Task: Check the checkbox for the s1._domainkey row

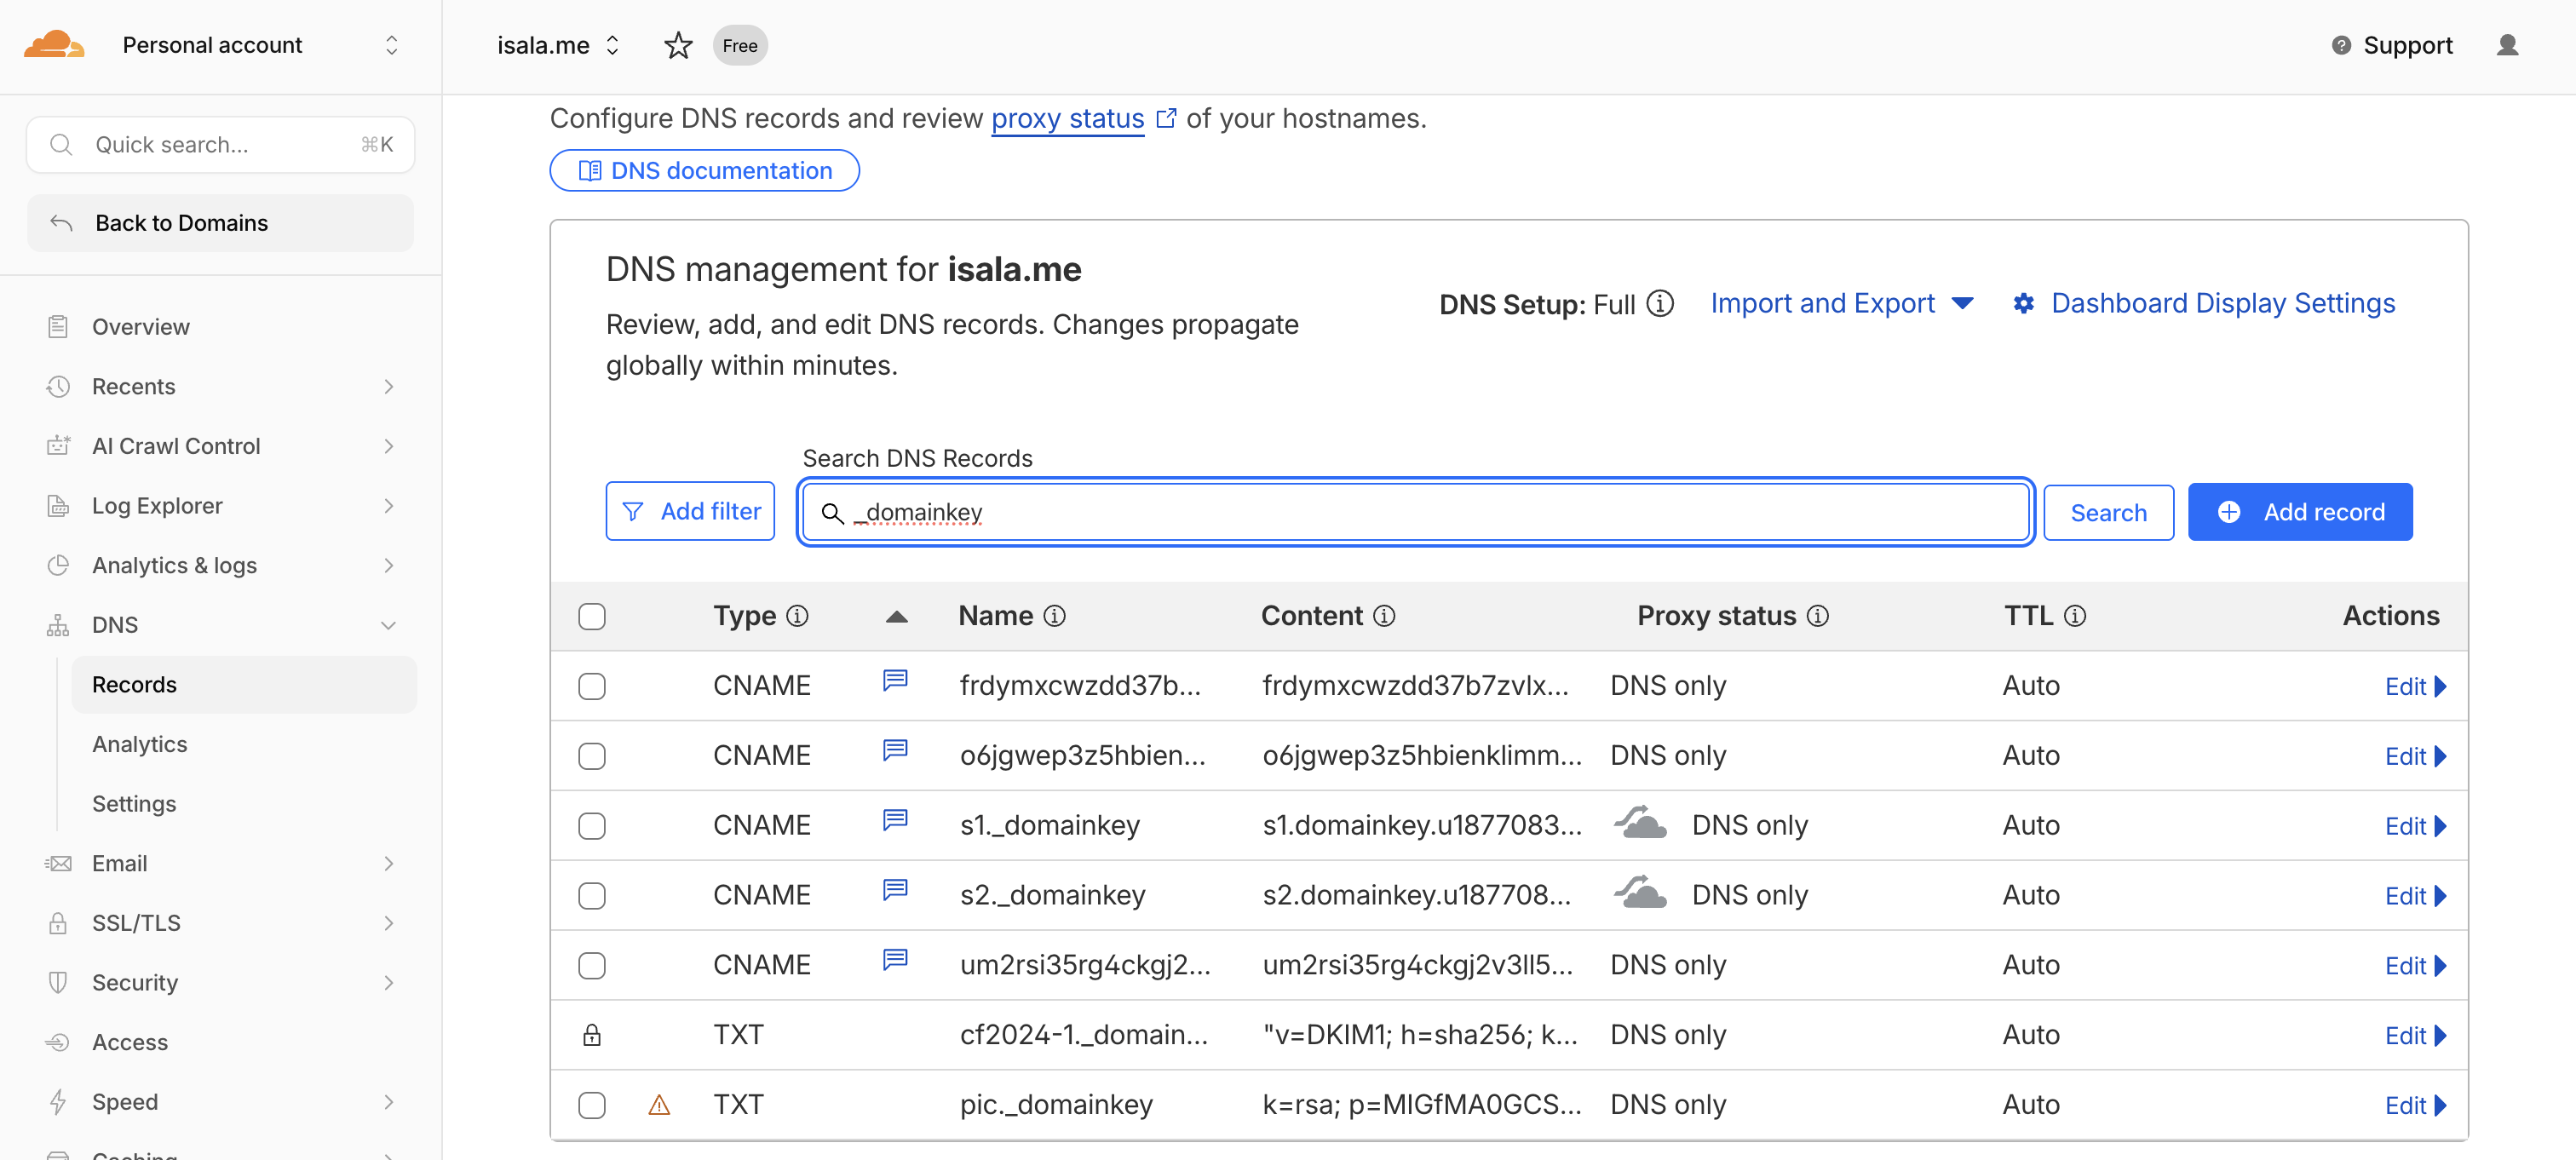Action: pyautogui.click(x=592, y=826)
